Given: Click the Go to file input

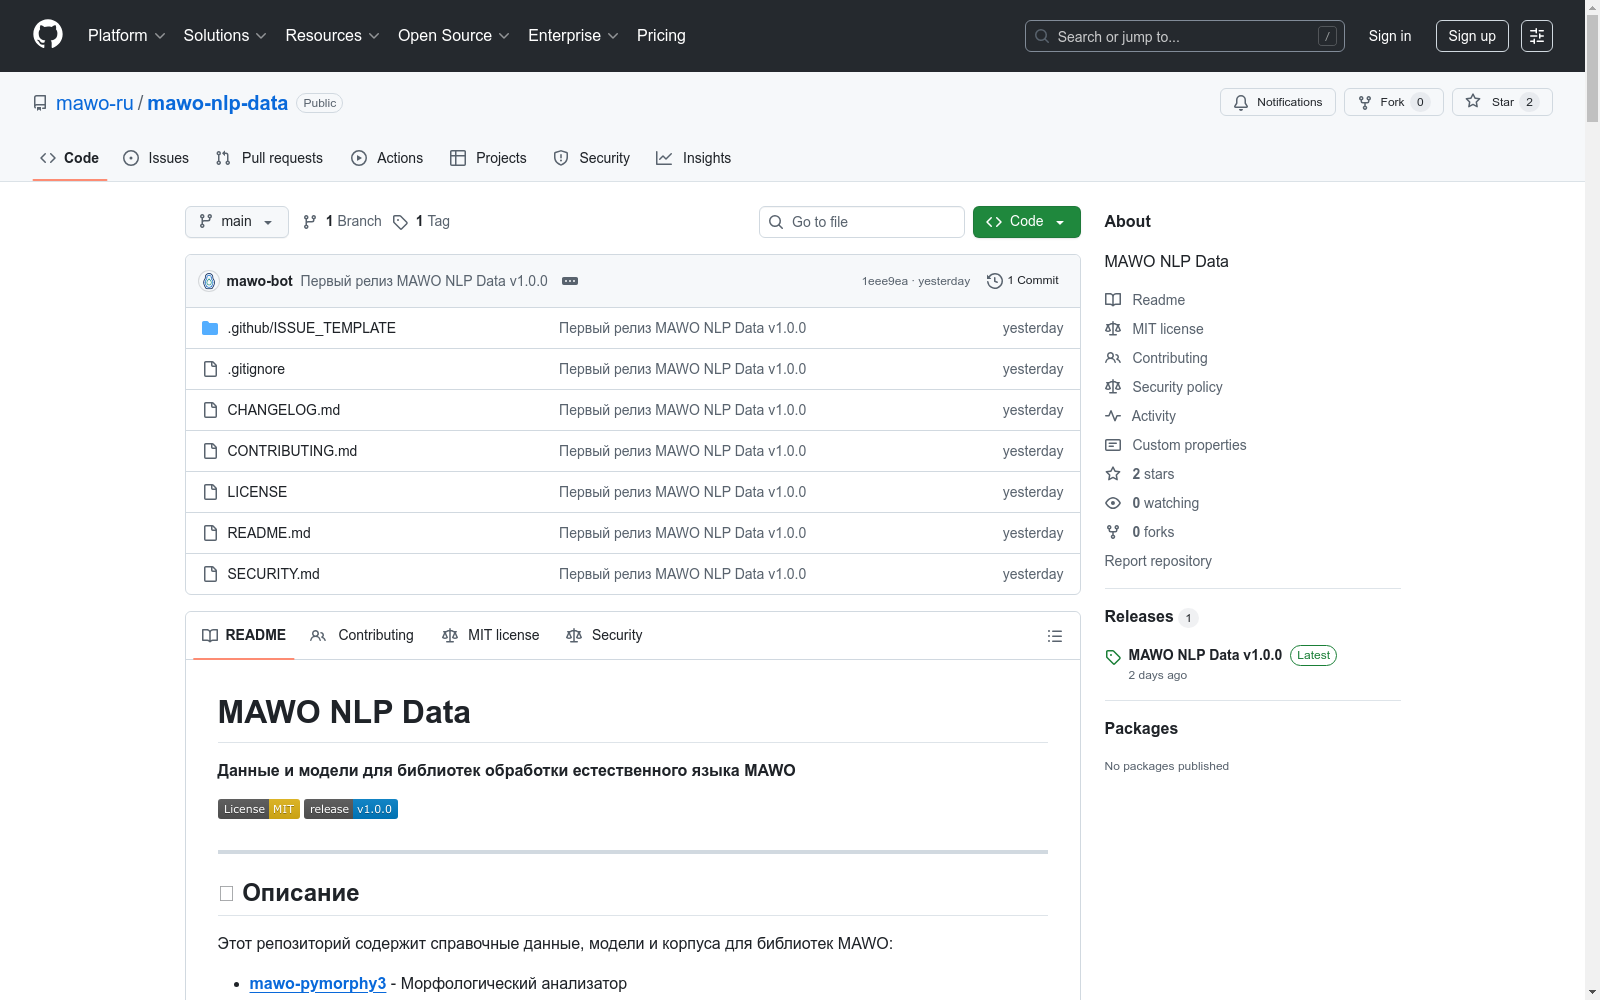Looking at the screenshot, I should point(862,222).
